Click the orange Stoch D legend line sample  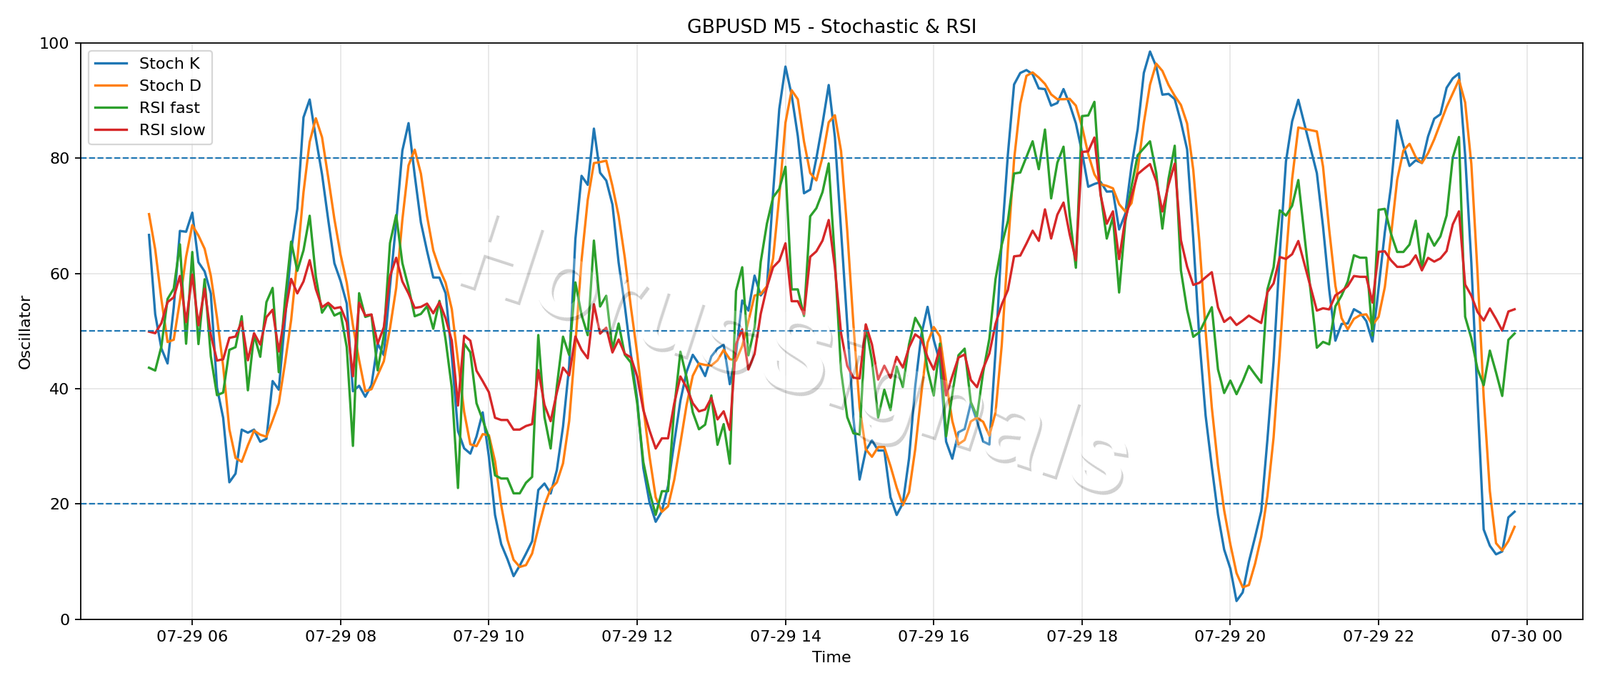tap(111, 86)
